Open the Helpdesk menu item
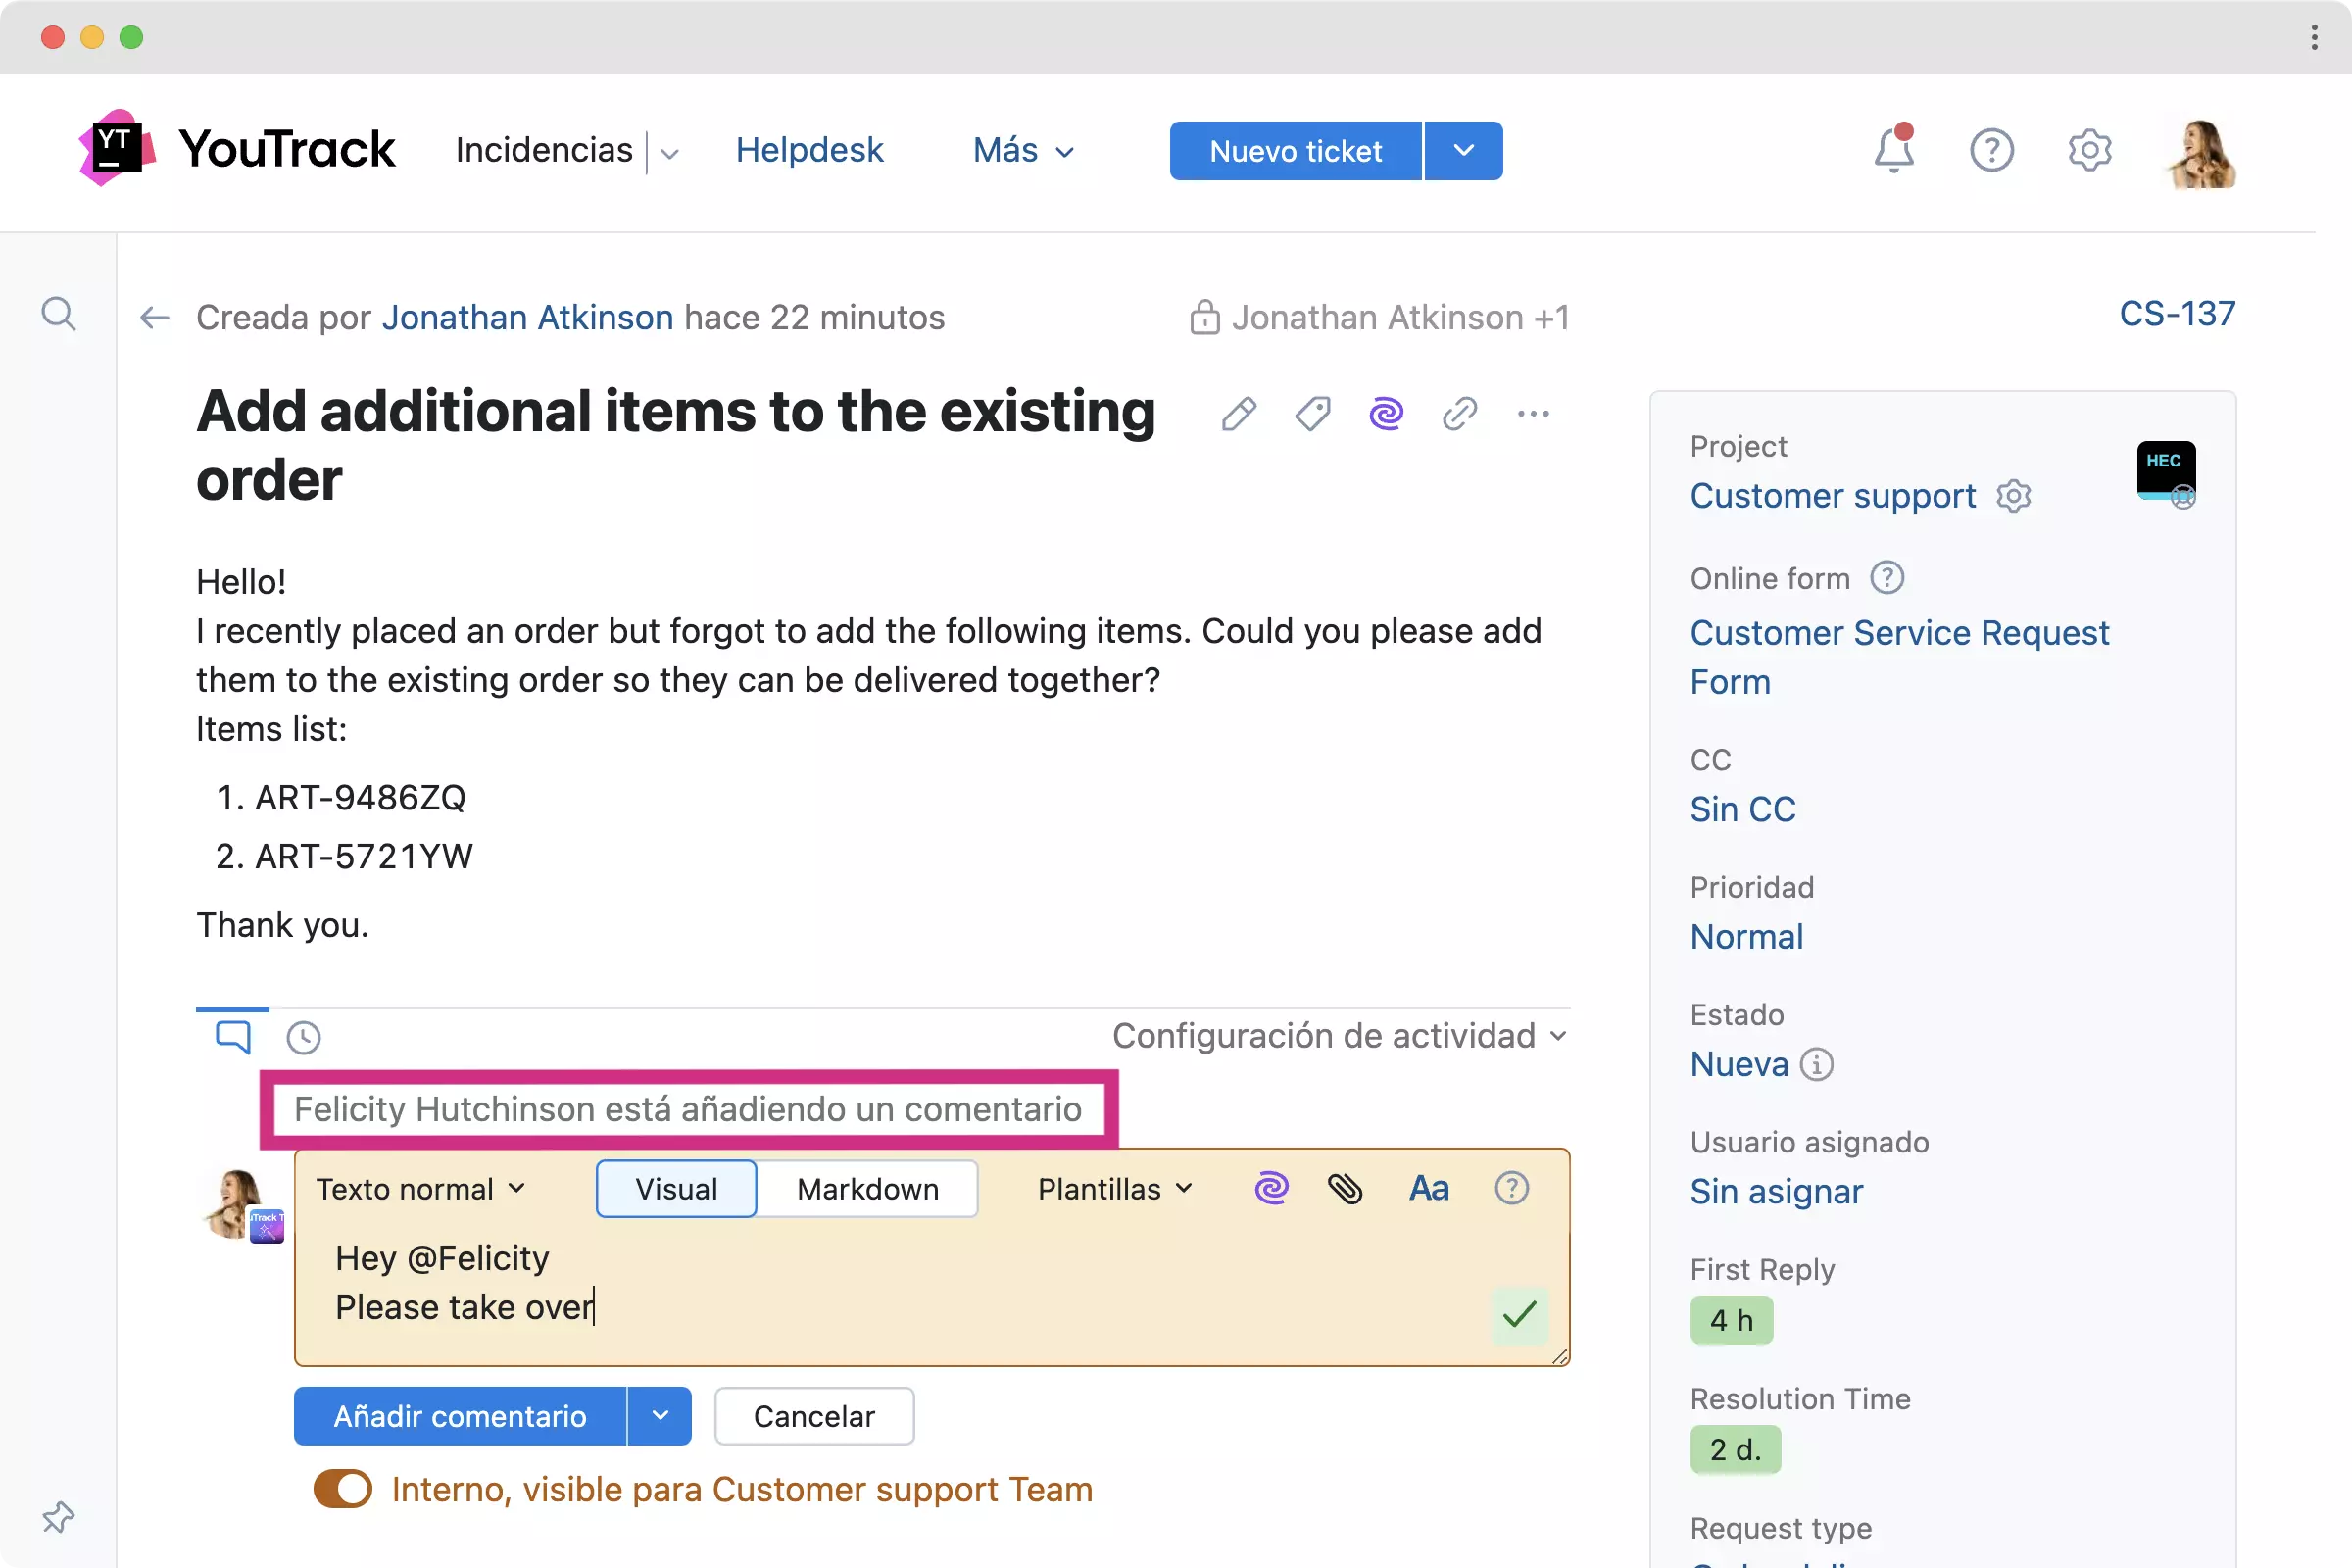 [809, 150]
